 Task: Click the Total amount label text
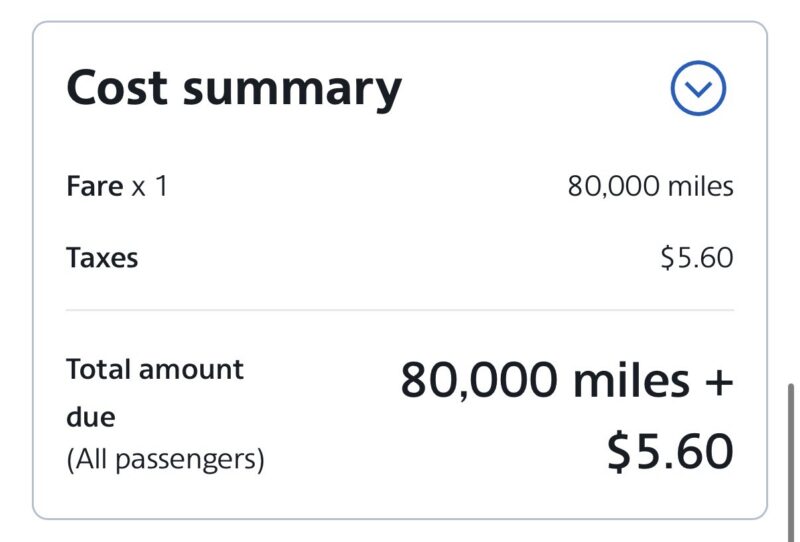click(155, 369)
